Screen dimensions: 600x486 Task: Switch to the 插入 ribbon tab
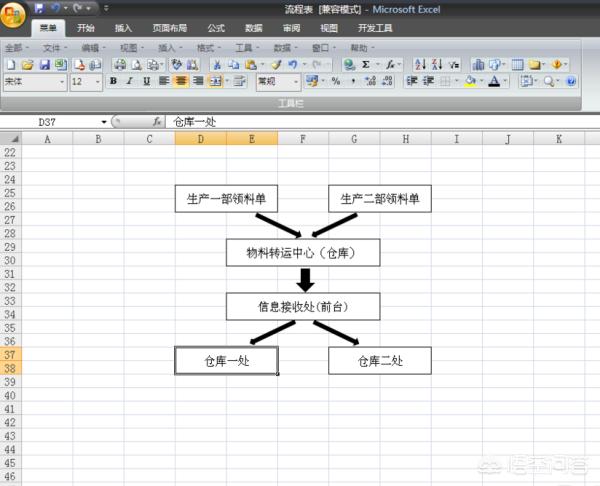tap(123, 28)
